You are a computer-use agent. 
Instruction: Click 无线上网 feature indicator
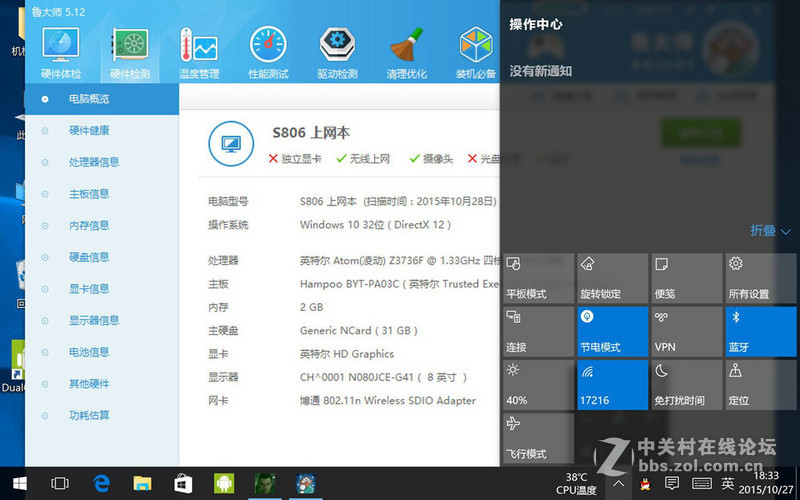coord(363,159)
